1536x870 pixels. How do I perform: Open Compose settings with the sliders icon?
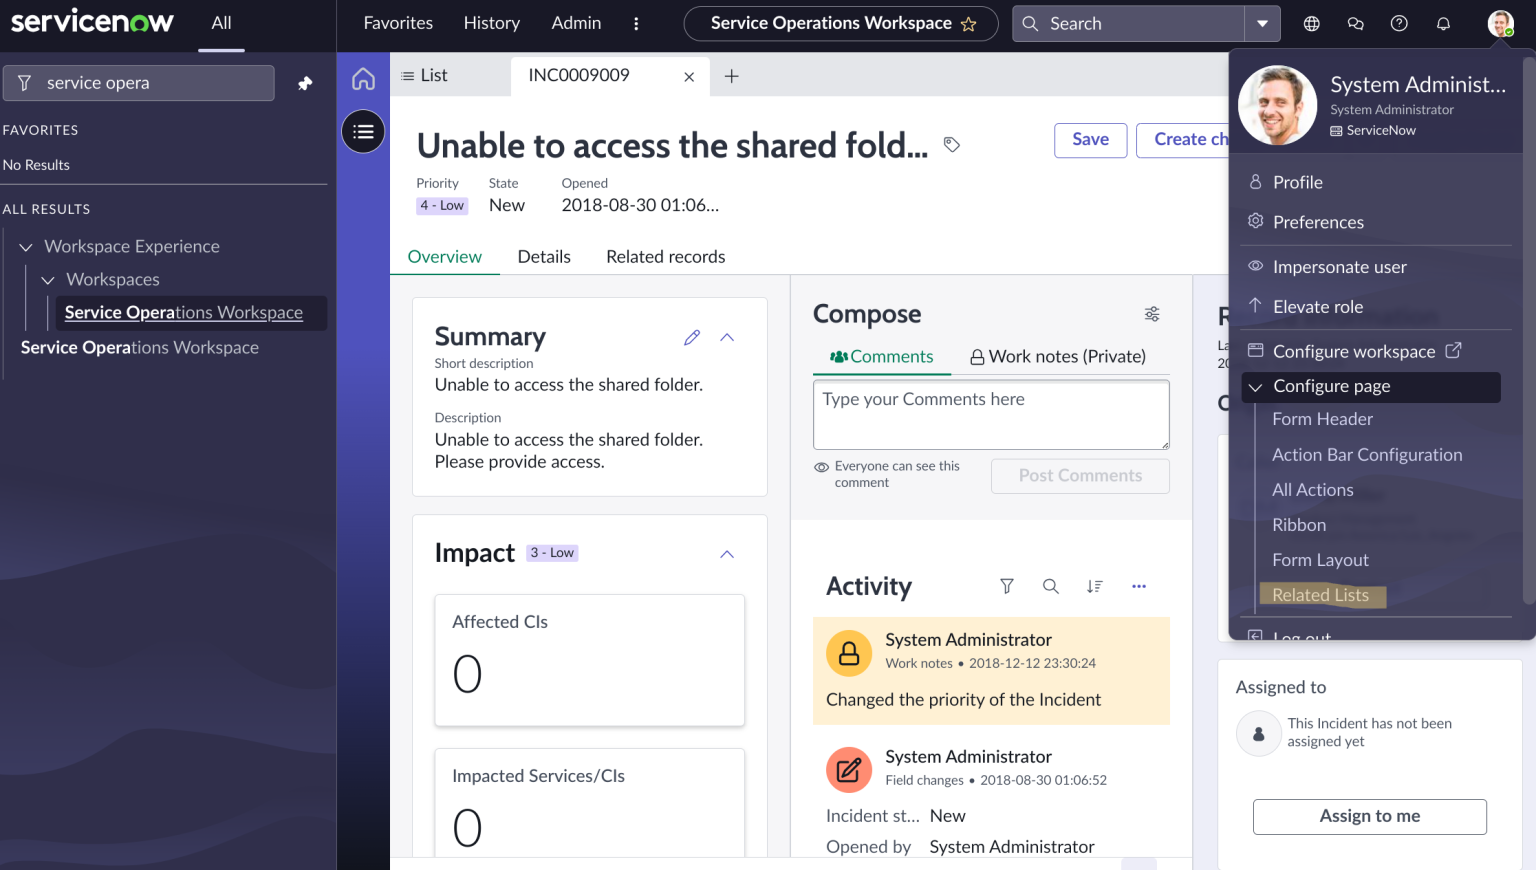[x=1151, y=313]
